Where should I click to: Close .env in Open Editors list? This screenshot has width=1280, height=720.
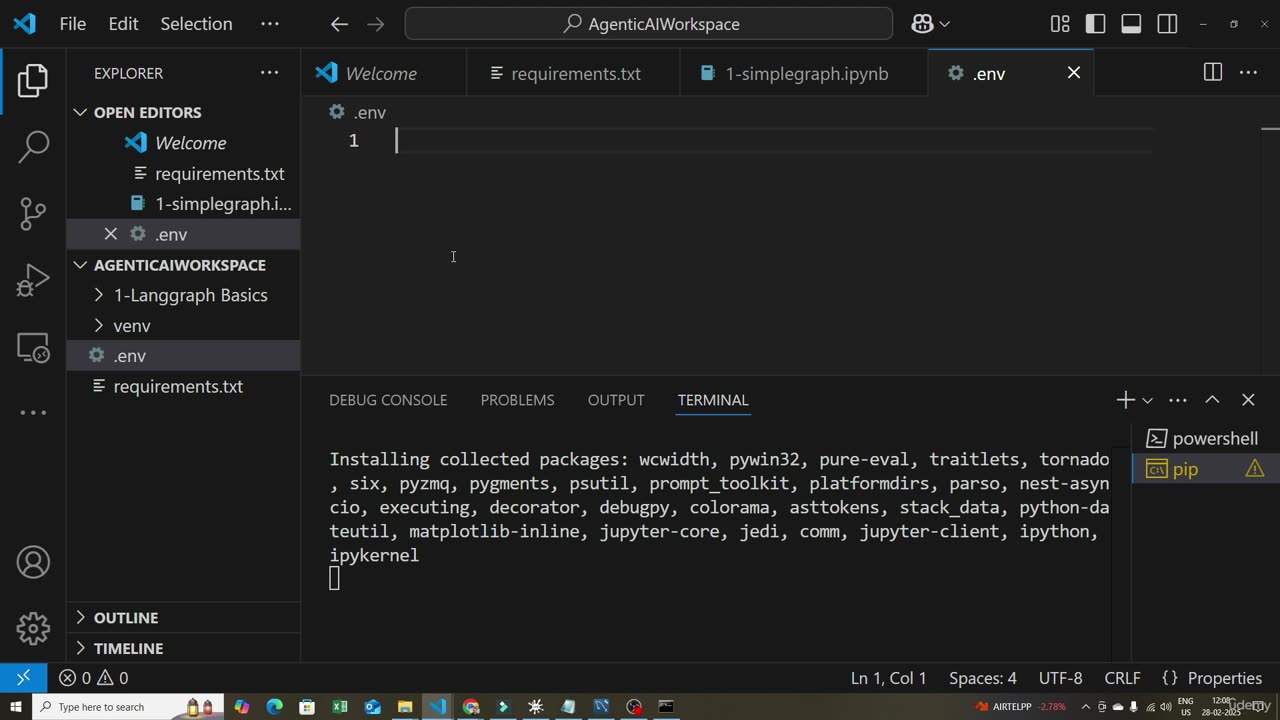[x=110, y=234]
